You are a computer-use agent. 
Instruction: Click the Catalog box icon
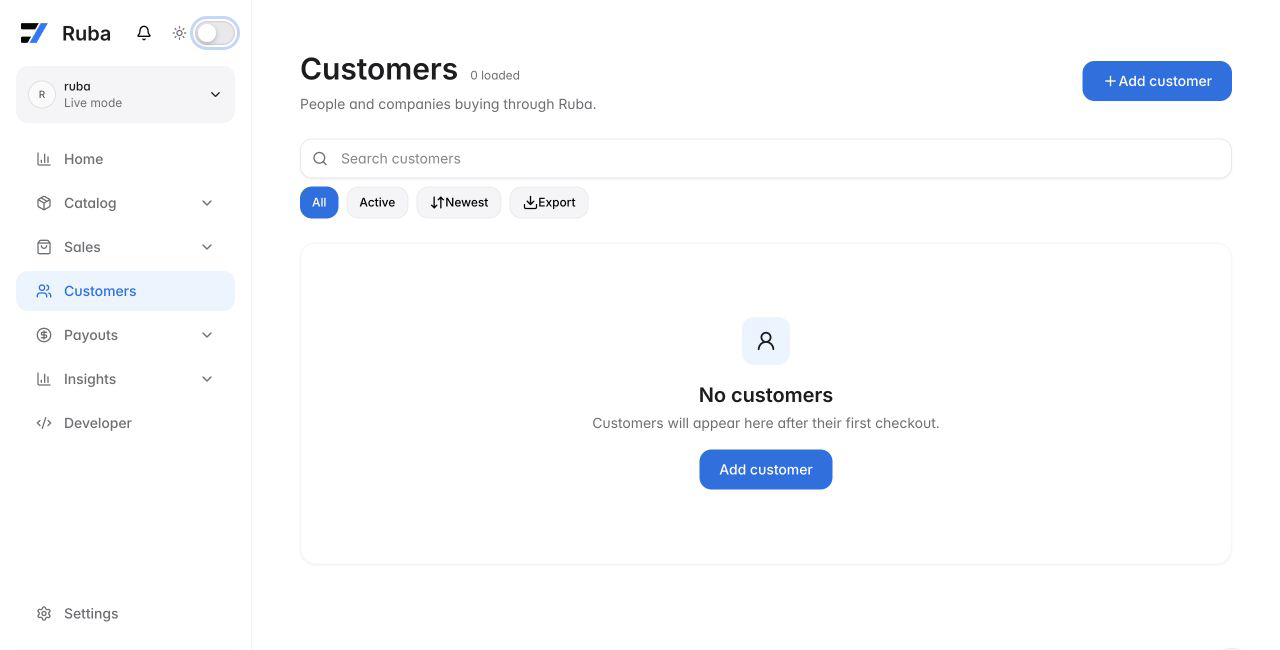tap(44, 203)
